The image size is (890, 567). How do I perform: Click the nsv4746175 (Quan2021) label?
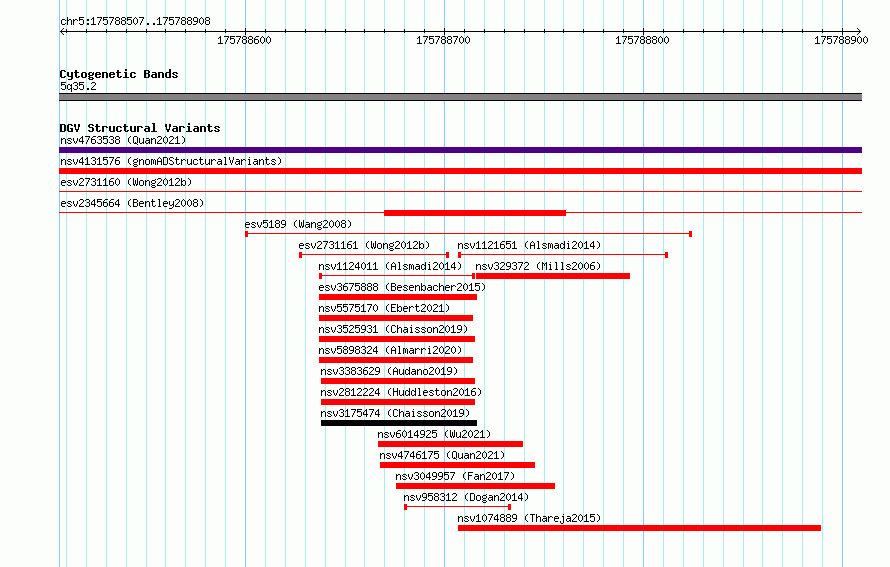click(442, 455)
